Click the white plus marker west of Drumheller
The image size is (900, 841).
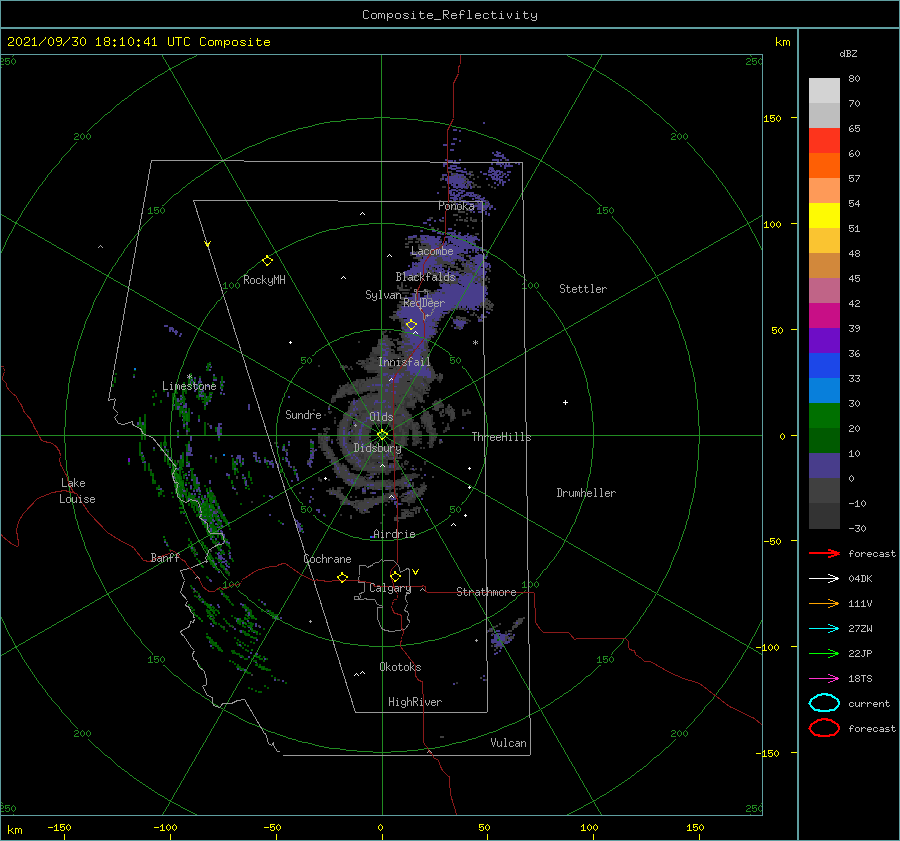click(x=565, y=402)
